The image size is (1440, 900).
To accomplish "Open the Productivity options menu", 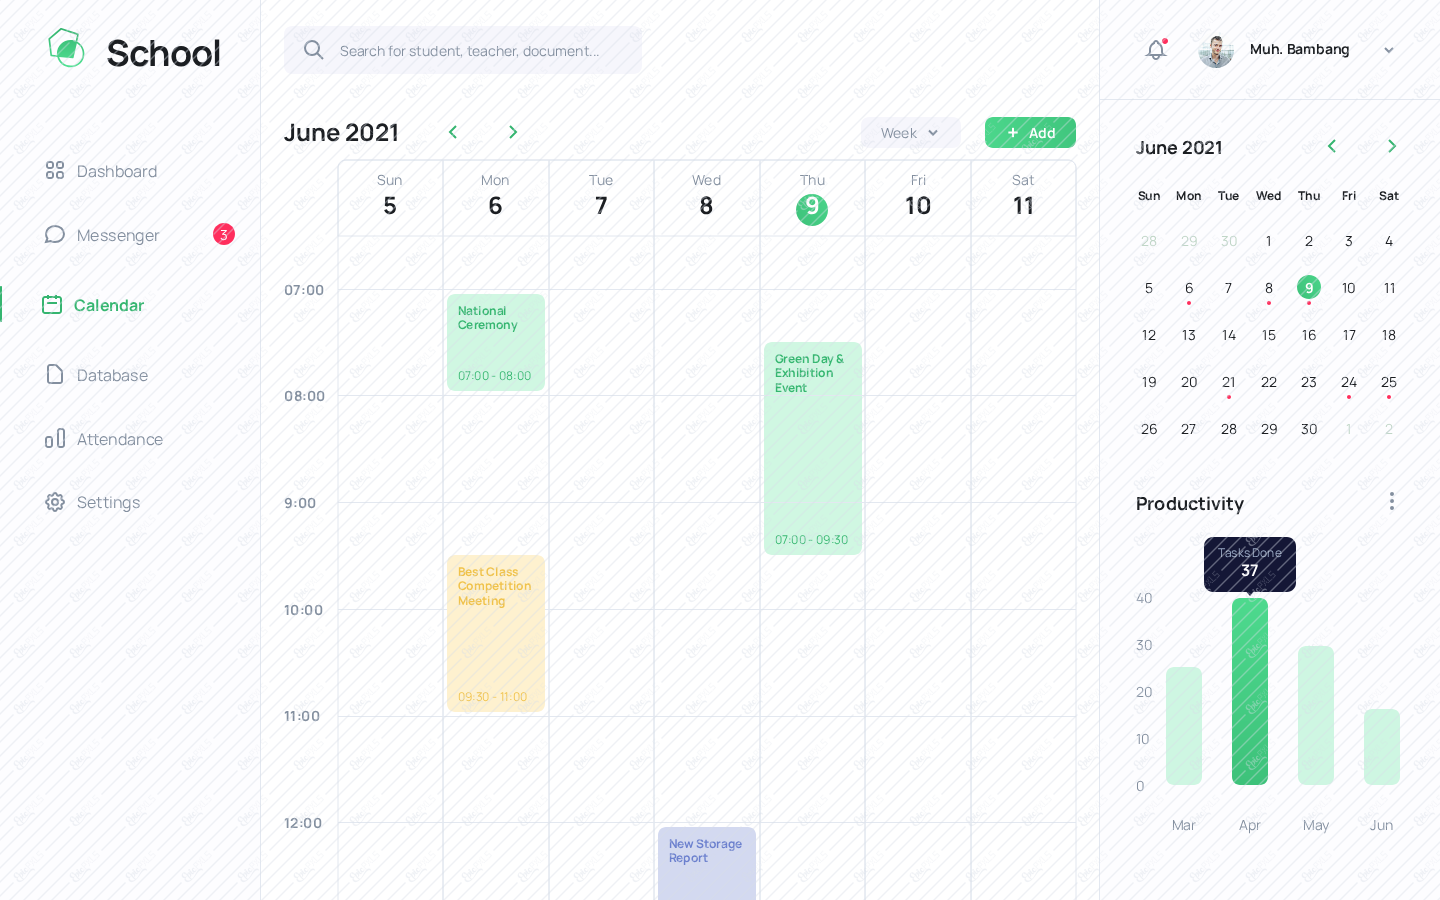I will (1392, 501).
